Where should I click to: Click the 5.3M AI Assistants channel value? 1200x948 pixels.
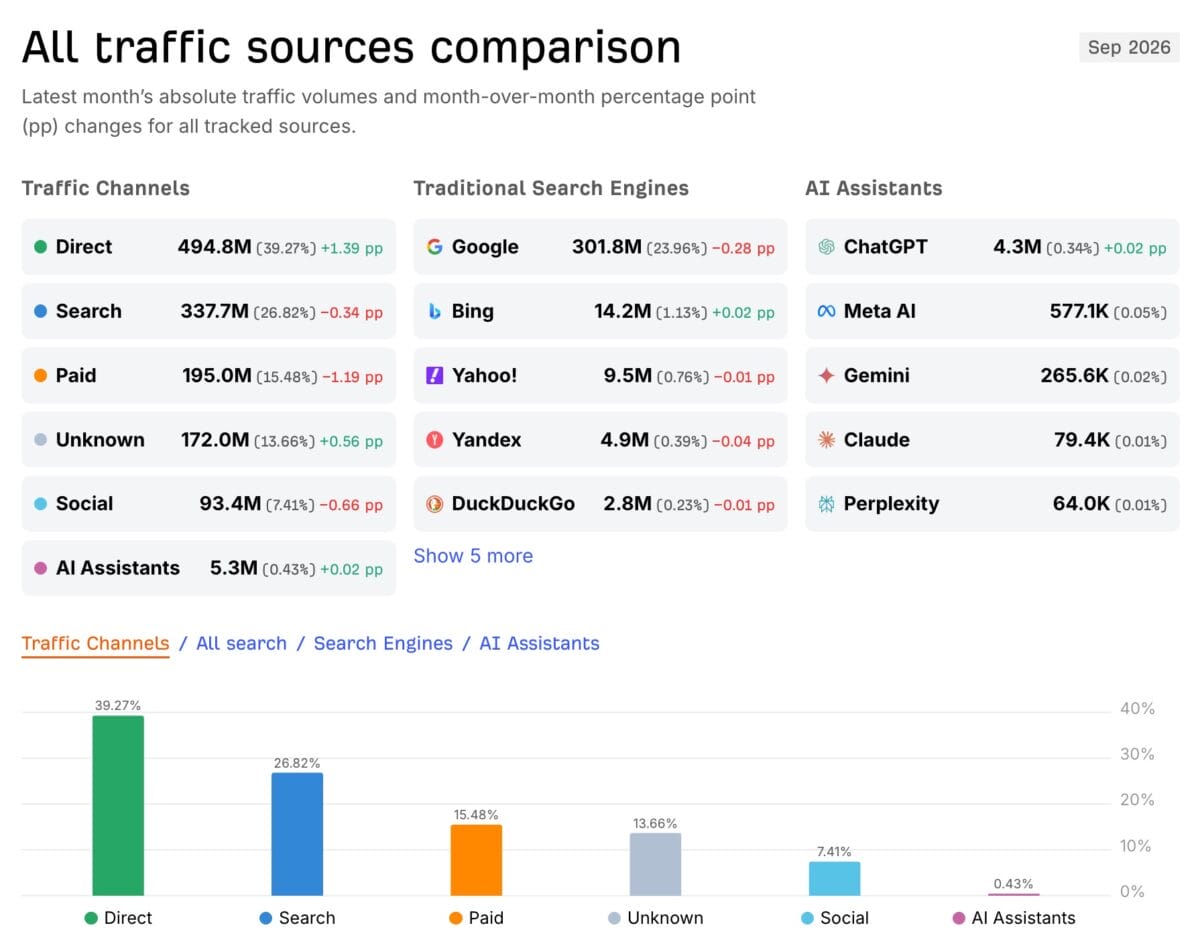233,567
